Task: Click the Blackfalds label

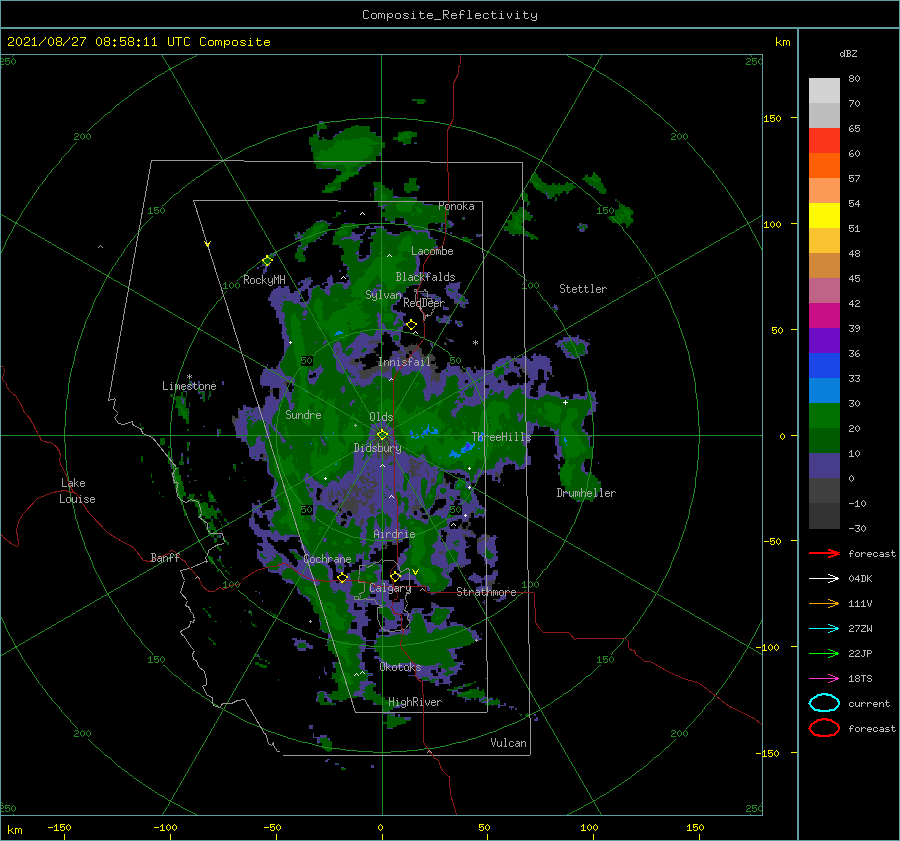Action: pos(425,277)
